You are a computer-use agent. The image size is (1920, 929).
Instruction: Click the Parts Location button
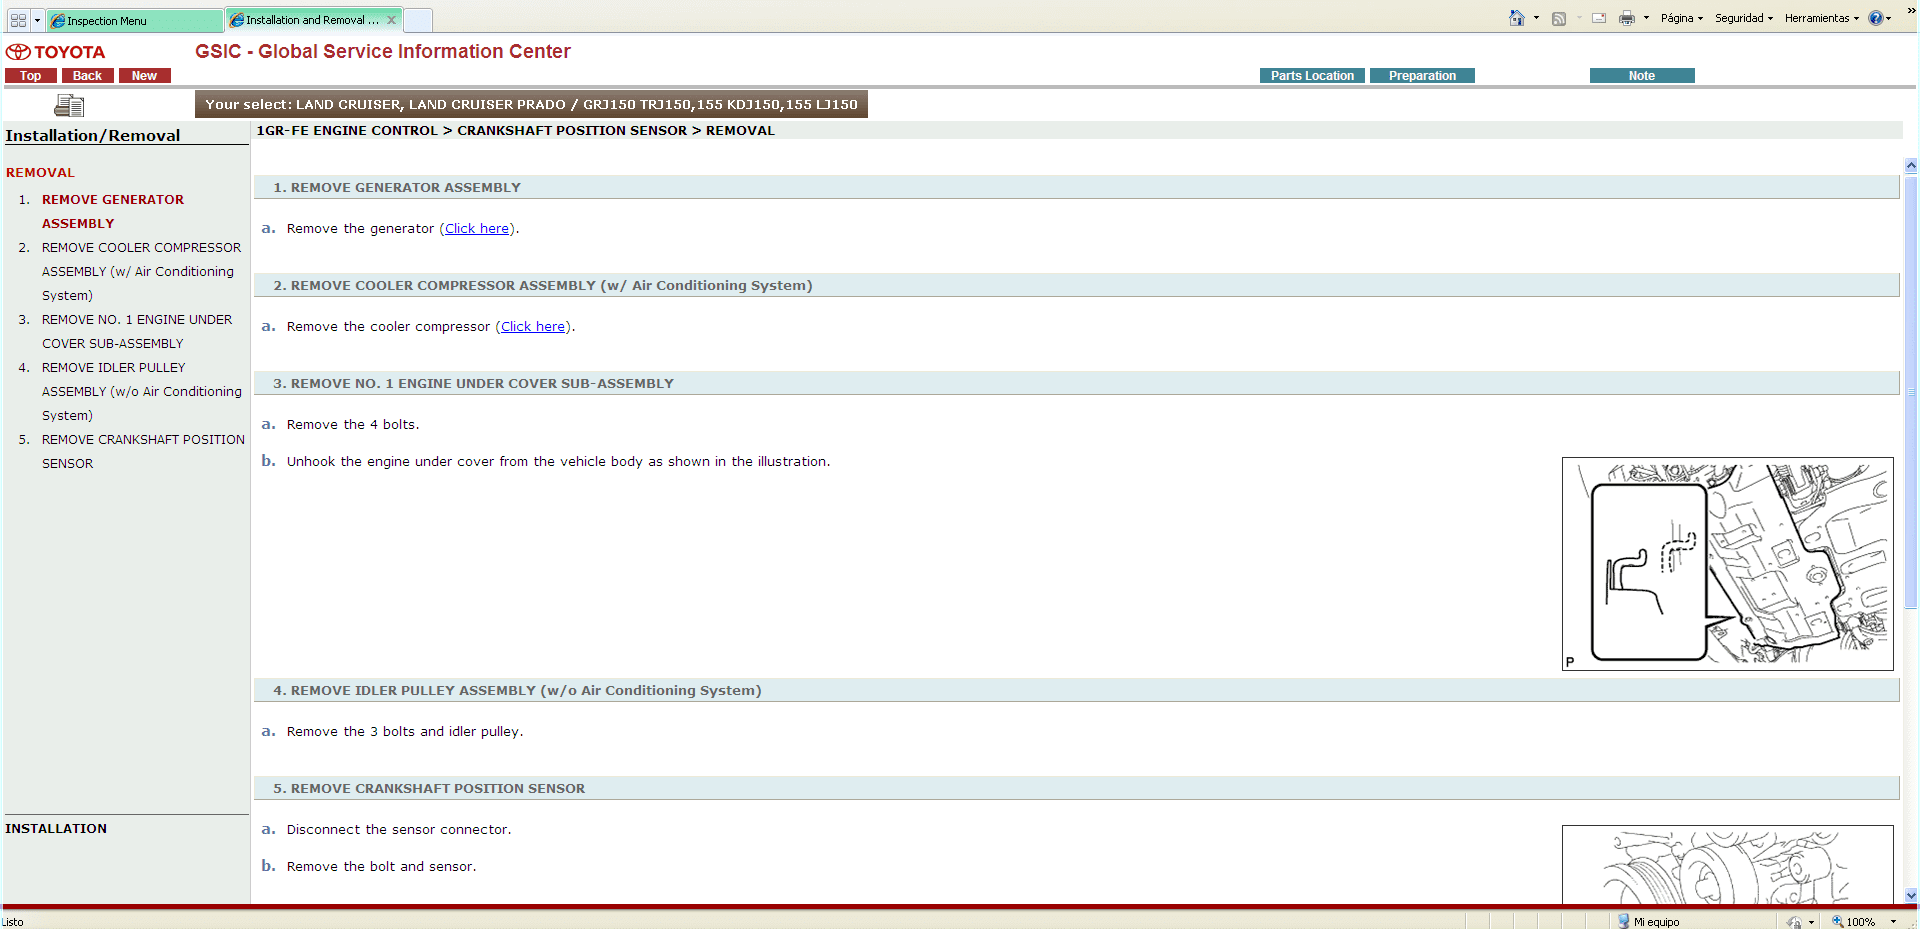1311,76
